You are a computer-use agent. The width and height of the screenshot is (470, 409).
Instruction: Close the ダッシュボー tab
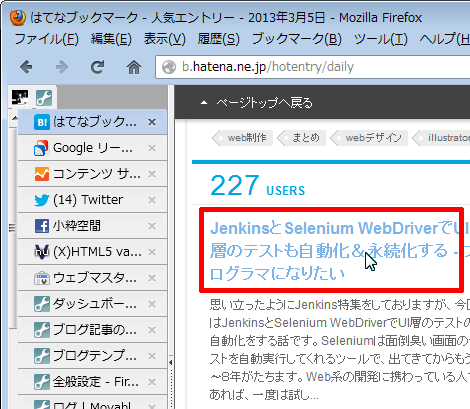click(152, 304)
